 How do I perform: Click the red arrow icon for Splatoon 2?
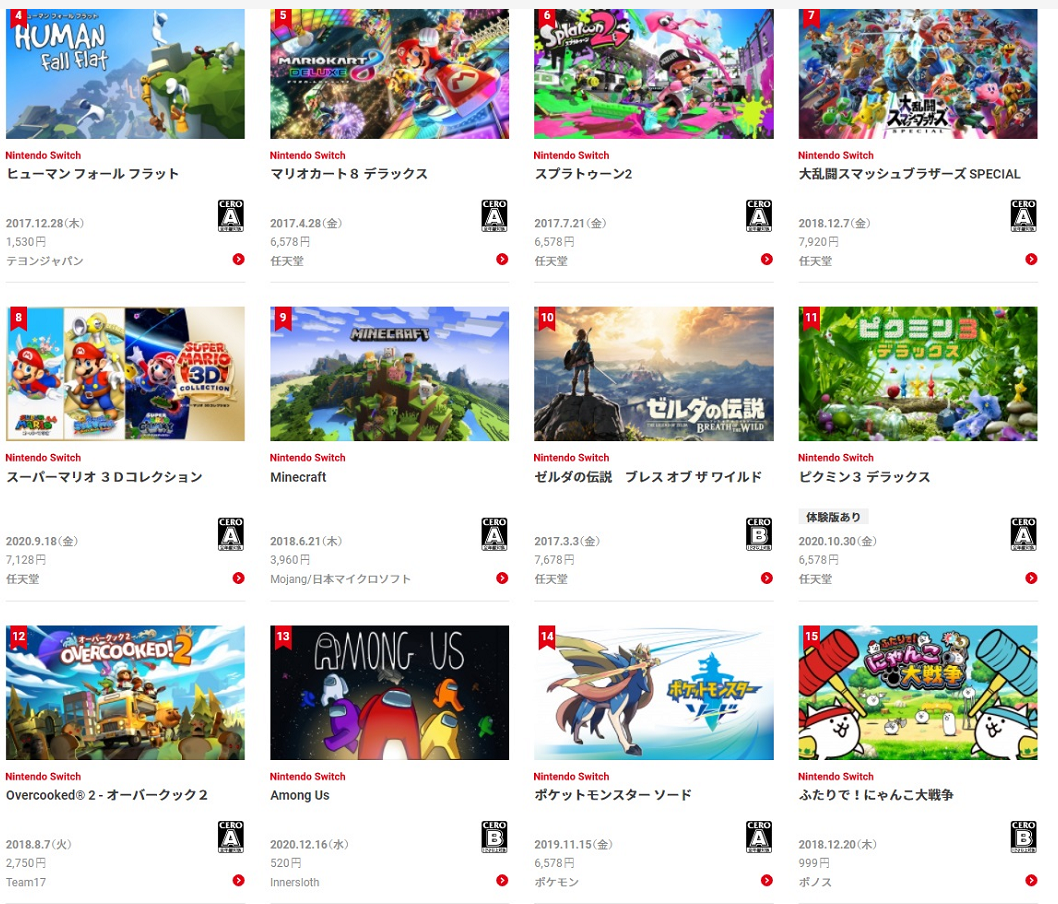pyautogui.click(x=767, y=259)
